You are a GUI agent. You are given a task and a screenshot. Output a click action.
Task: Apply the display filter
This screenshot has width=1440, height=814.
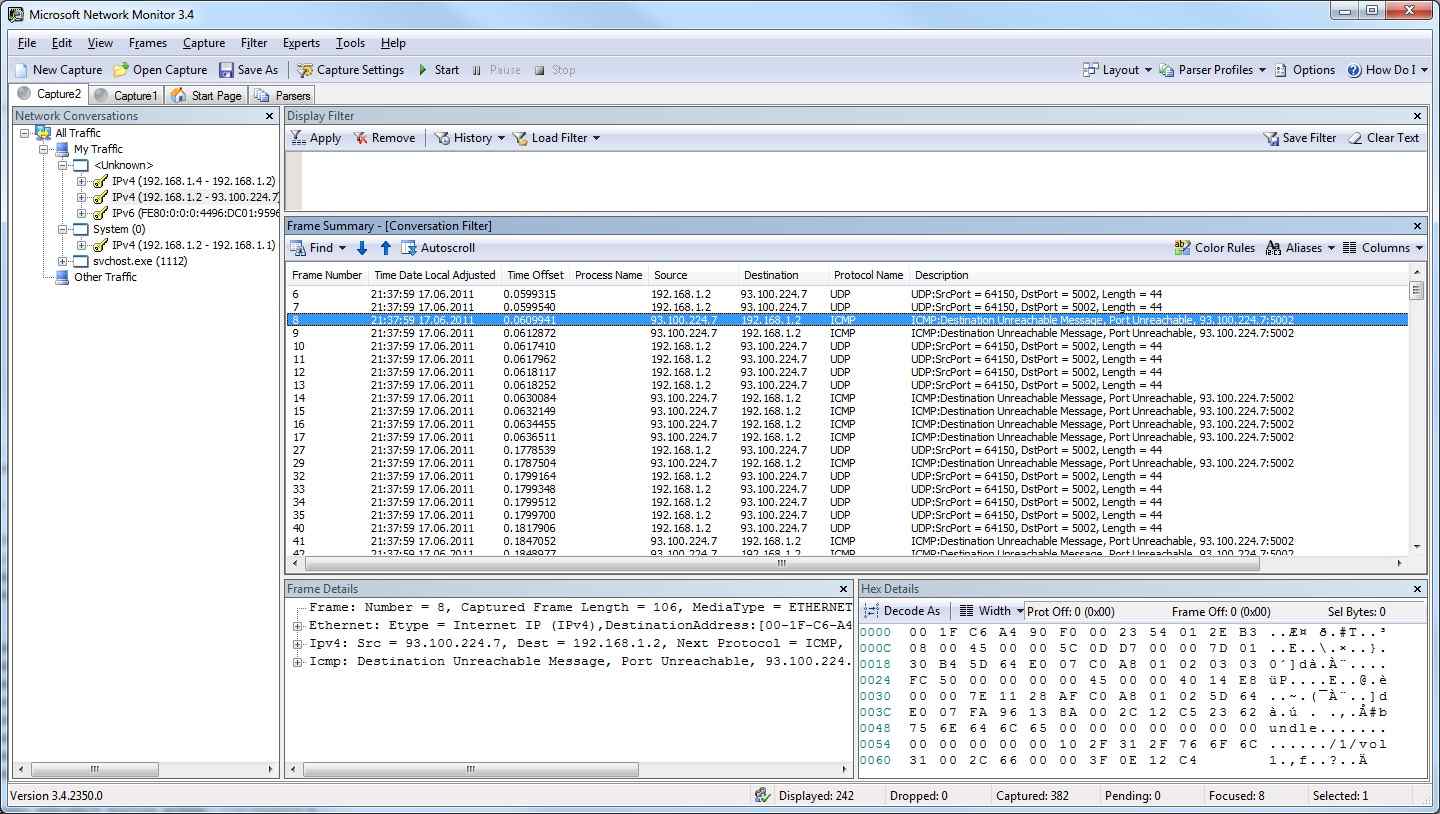tap(316, 138)
